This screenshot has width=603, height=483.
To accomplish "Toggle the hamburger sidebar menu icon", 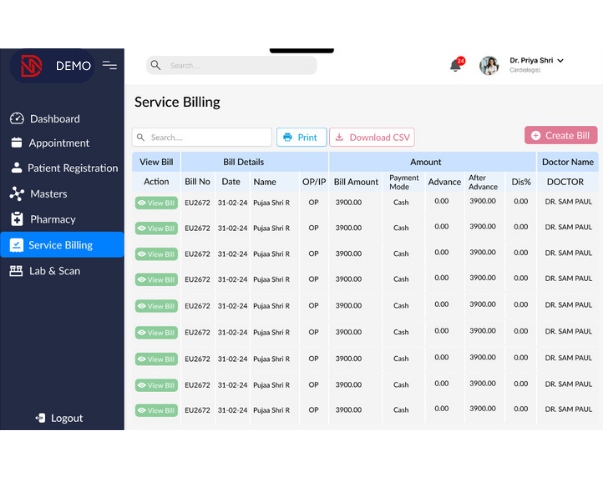I will point(110,66).
